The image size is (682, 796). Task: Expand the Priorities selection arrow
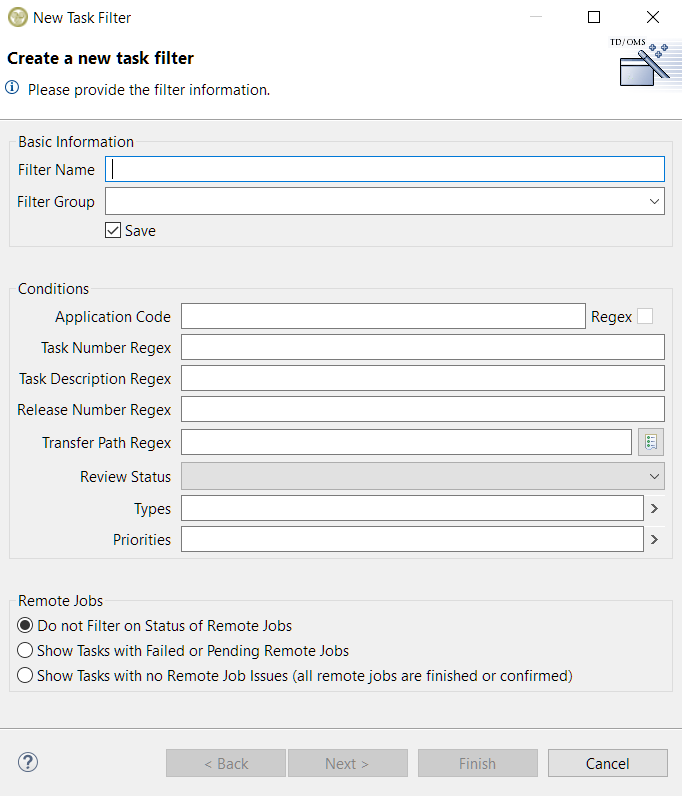(x=654, y=539)
